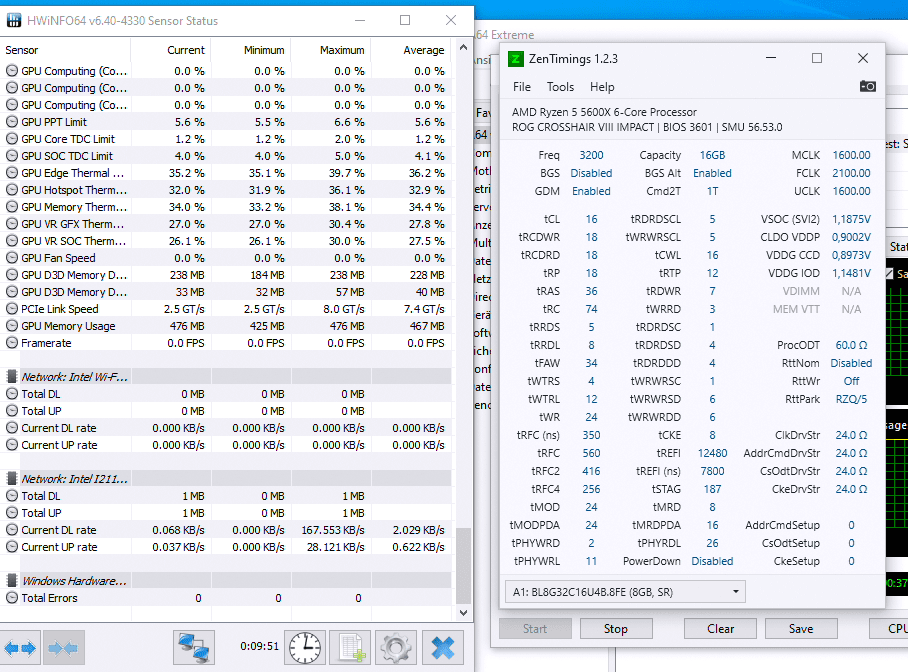Click the sensor icon beside GPU Core TDC Limit
The image size is (908, 672).
[12, 139]
